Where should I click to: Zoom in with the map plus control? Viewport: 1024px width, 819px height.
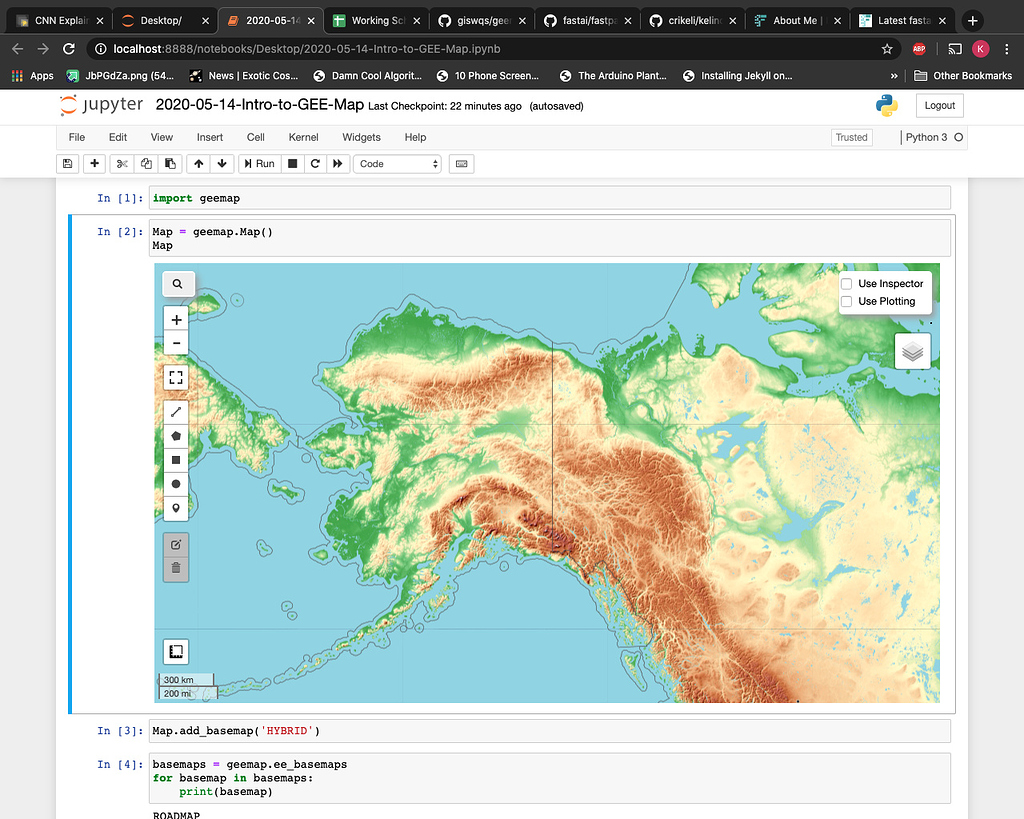coord(176,319)
